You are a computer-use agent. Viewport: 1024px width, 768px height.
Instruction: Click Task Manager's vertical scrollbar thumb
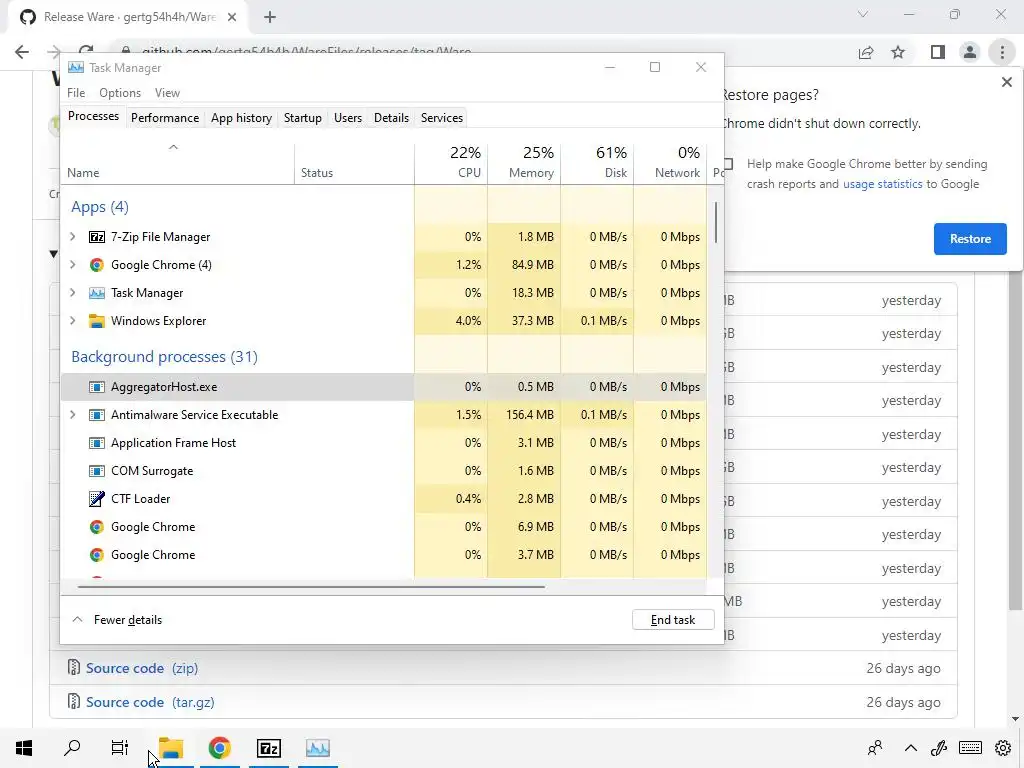(x=716, y=223)
